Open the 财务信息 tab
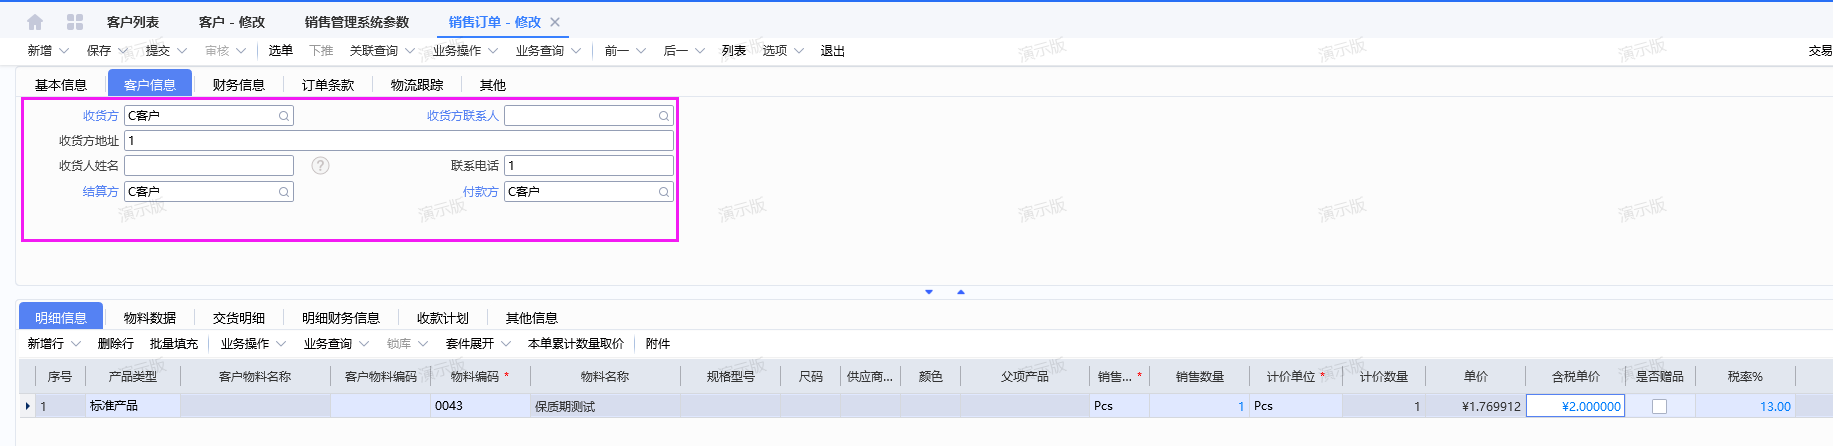The height and width of the screenshot is (446, 1833). pos(239,85)
